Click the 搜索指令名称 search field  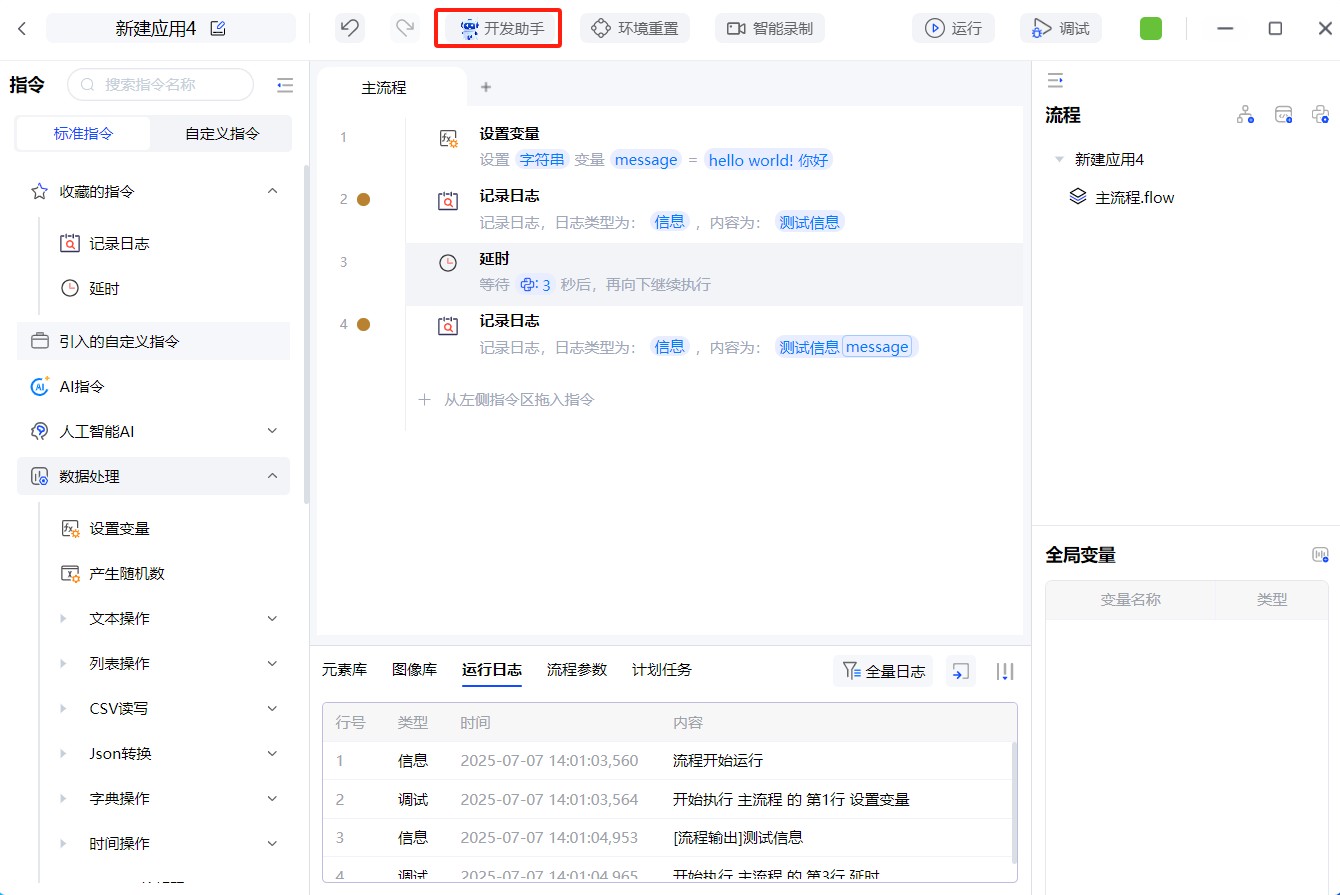pyautogui.click(x=165, y=85)
